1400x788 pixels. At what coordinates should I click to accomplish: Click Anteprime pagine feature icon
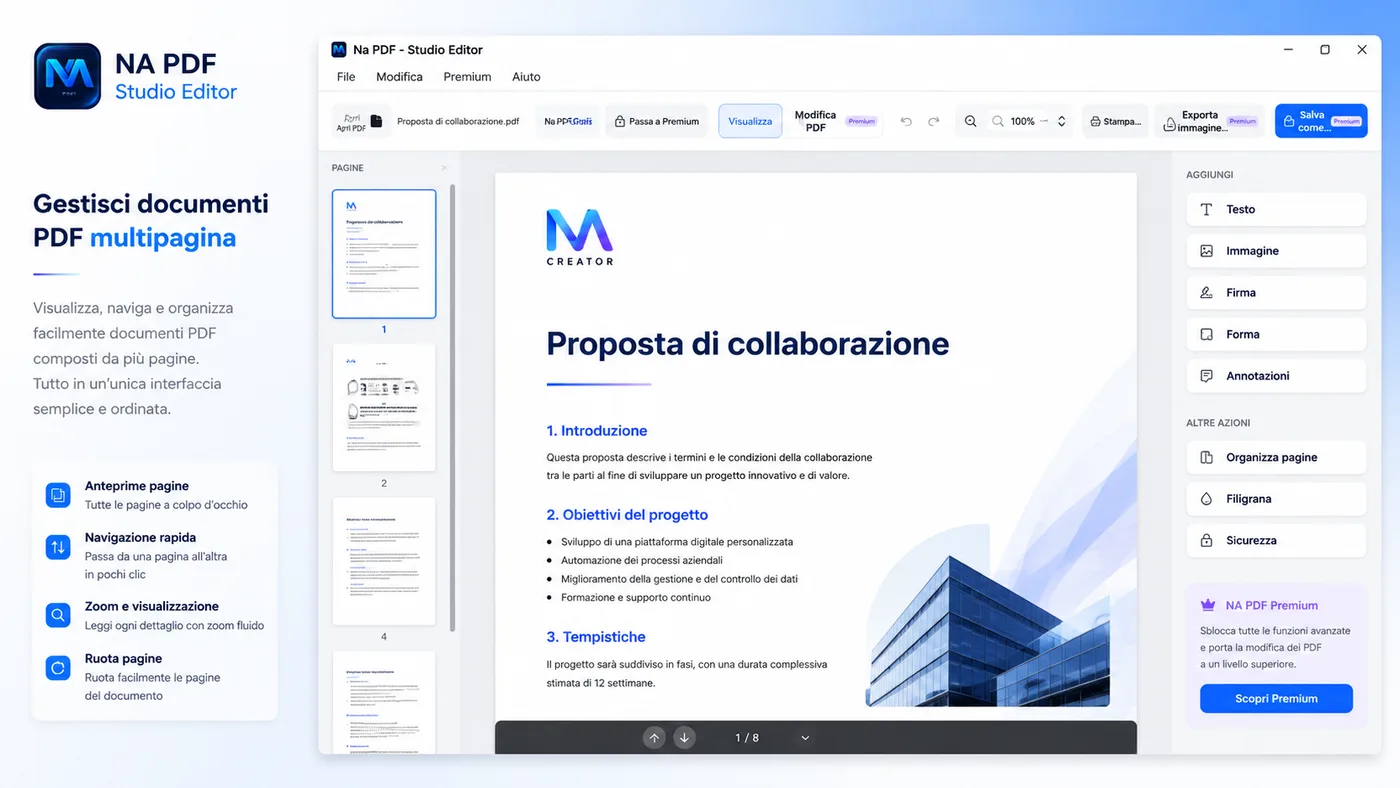click(58, 495)
